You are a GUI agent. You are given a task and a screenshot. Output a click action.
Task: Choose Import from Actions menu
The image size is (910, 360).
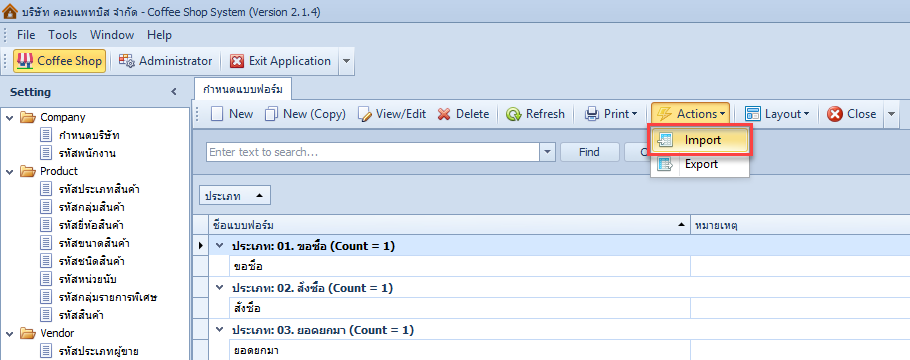point(700,140)
